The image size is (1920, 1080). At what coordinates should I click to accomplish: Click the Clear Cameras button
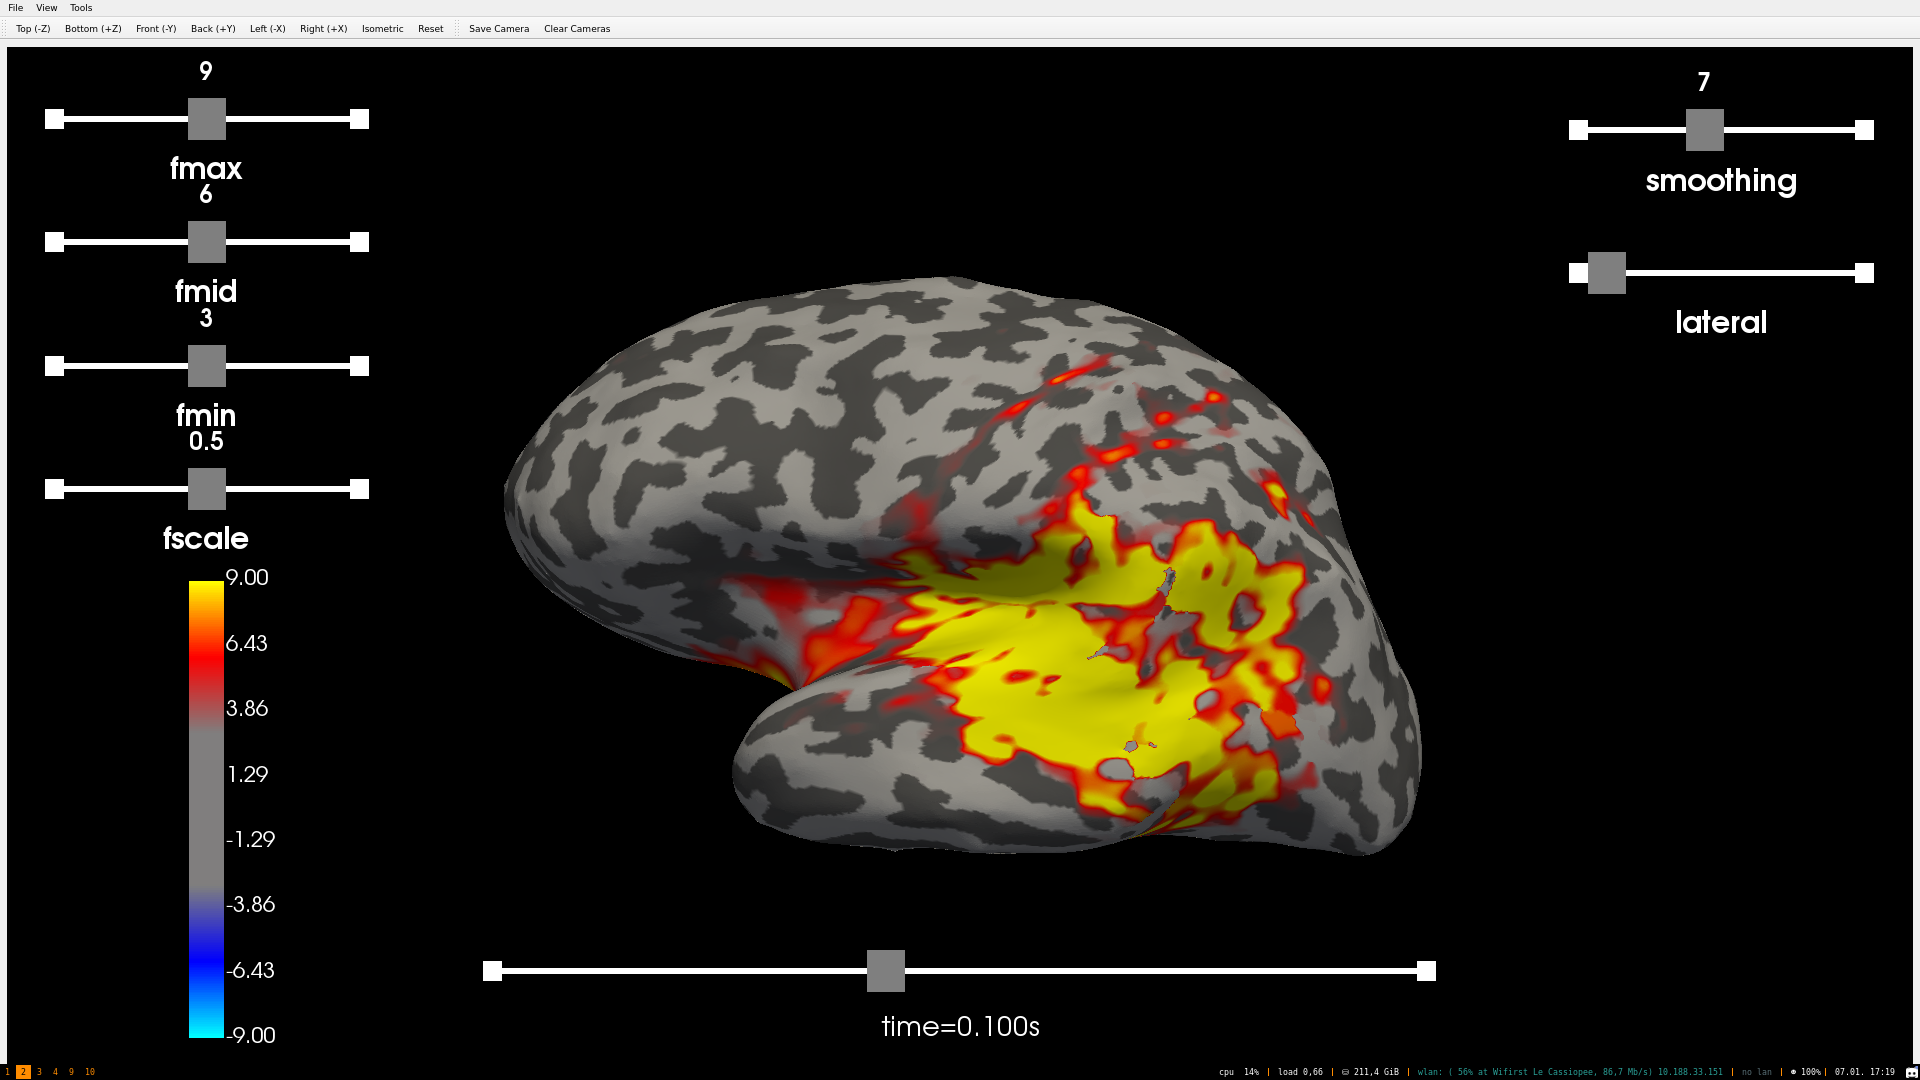(577, 29)
